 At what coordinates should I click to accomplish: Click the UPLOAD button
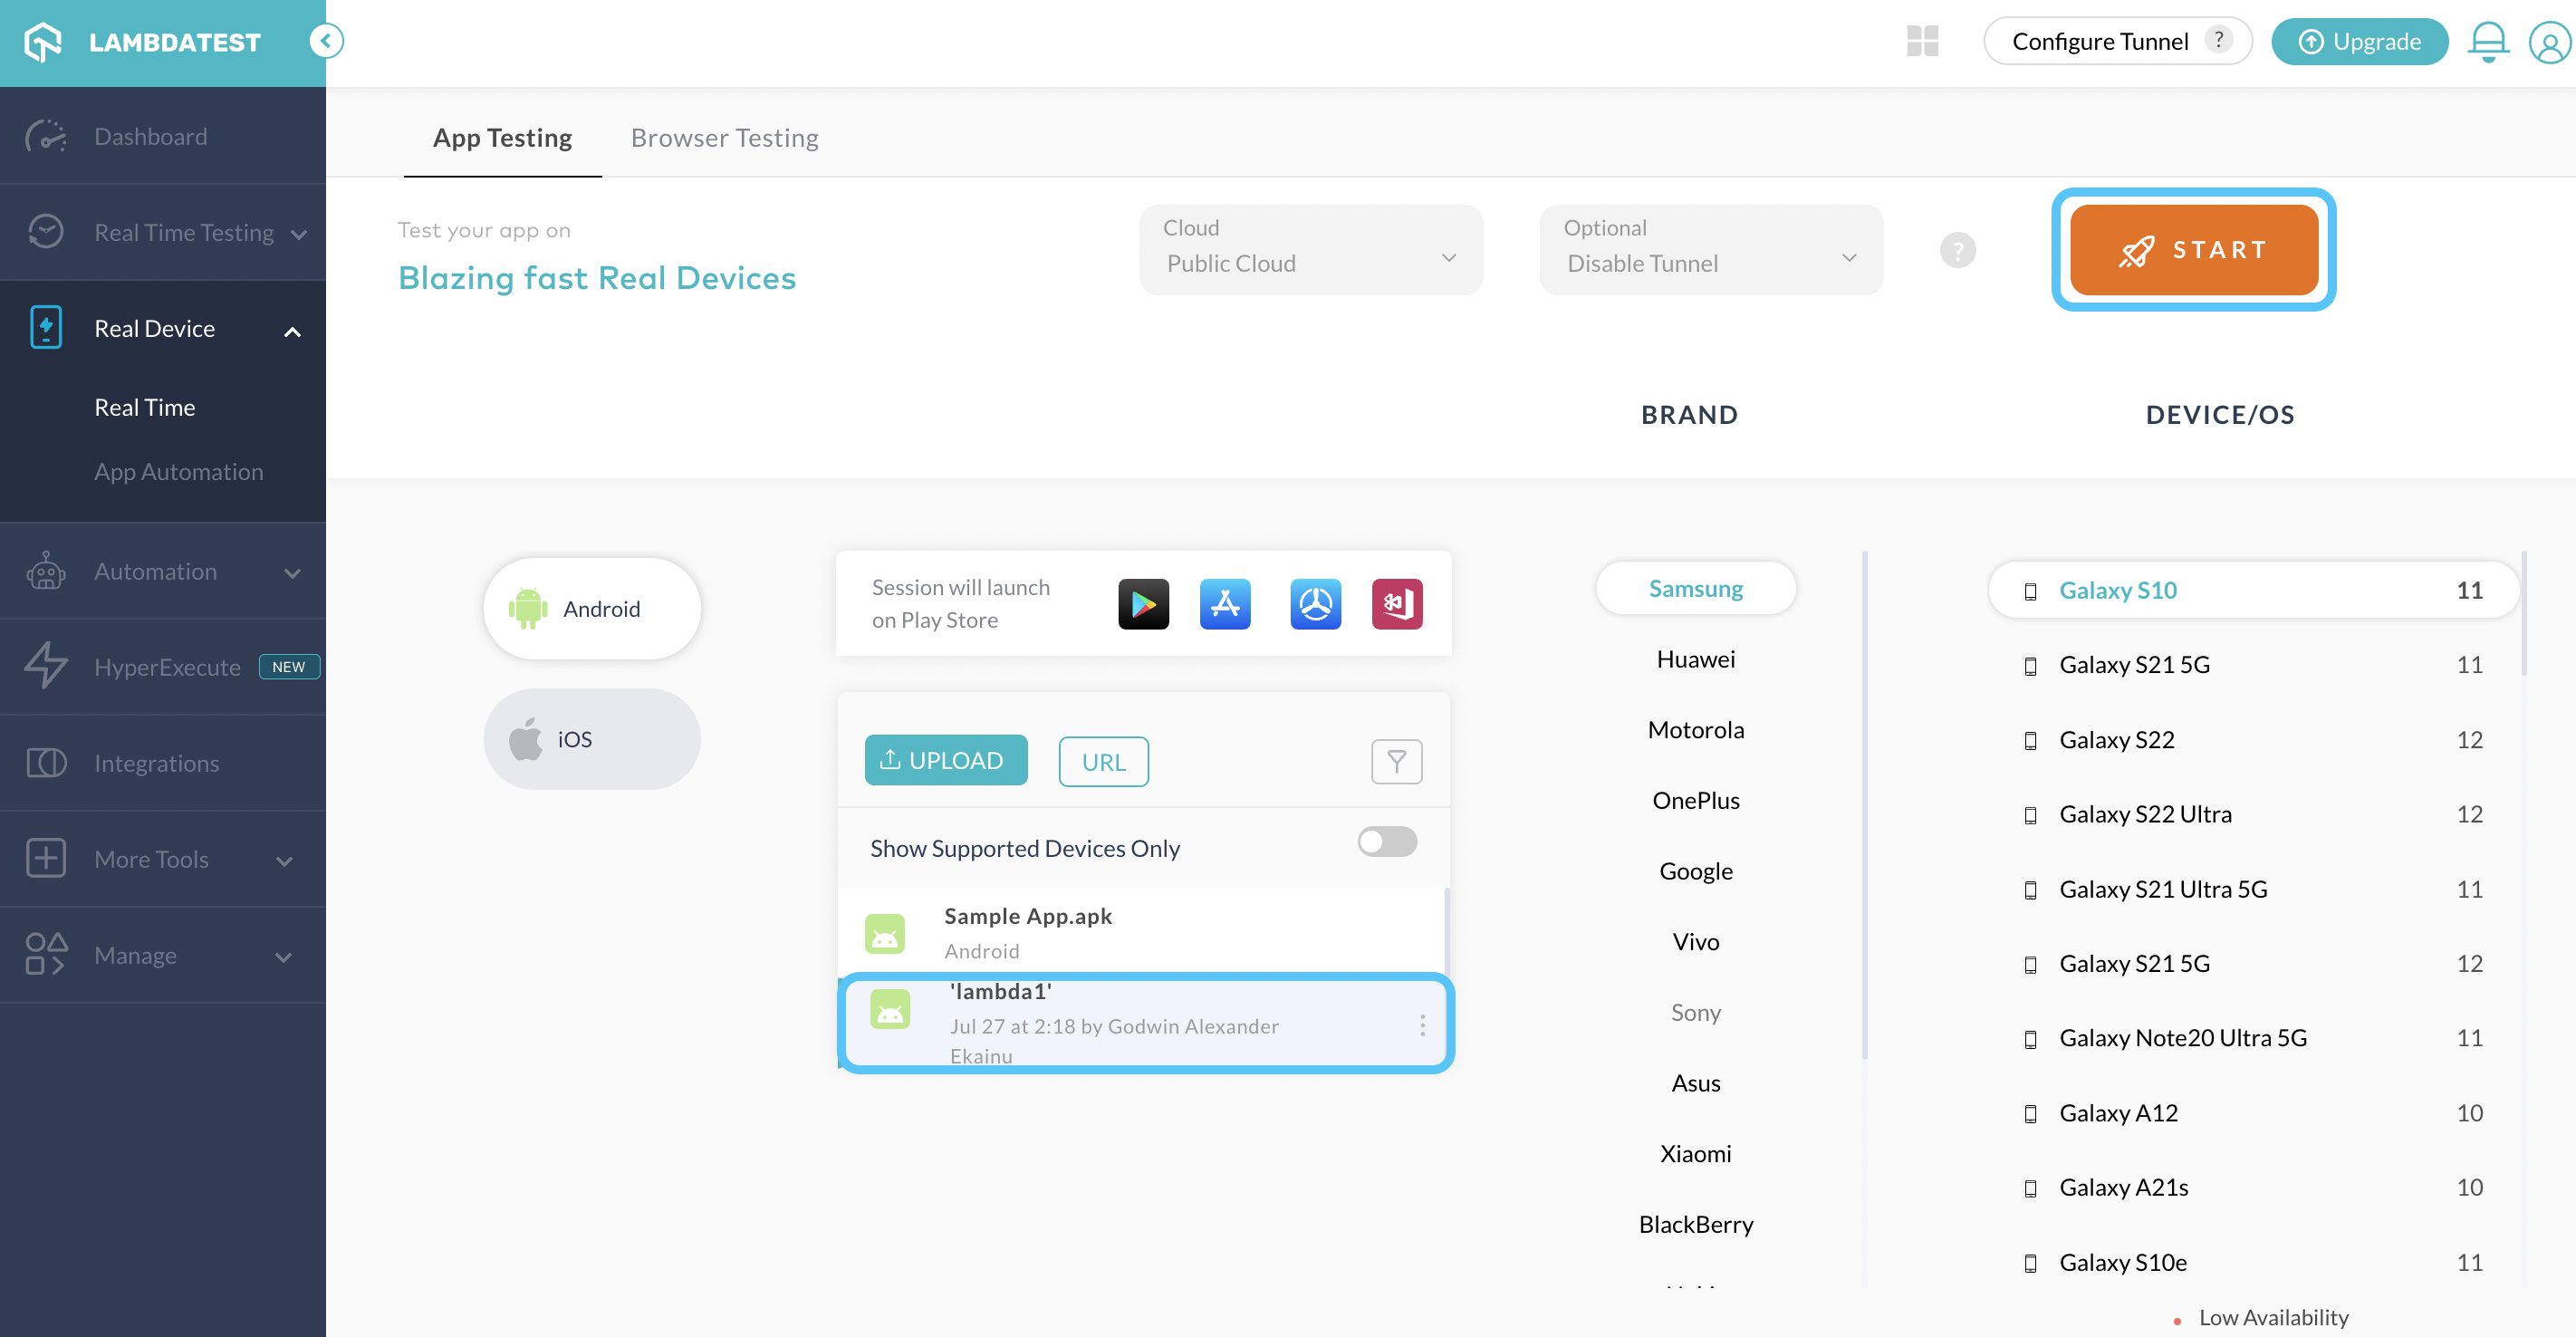(945, 761)
